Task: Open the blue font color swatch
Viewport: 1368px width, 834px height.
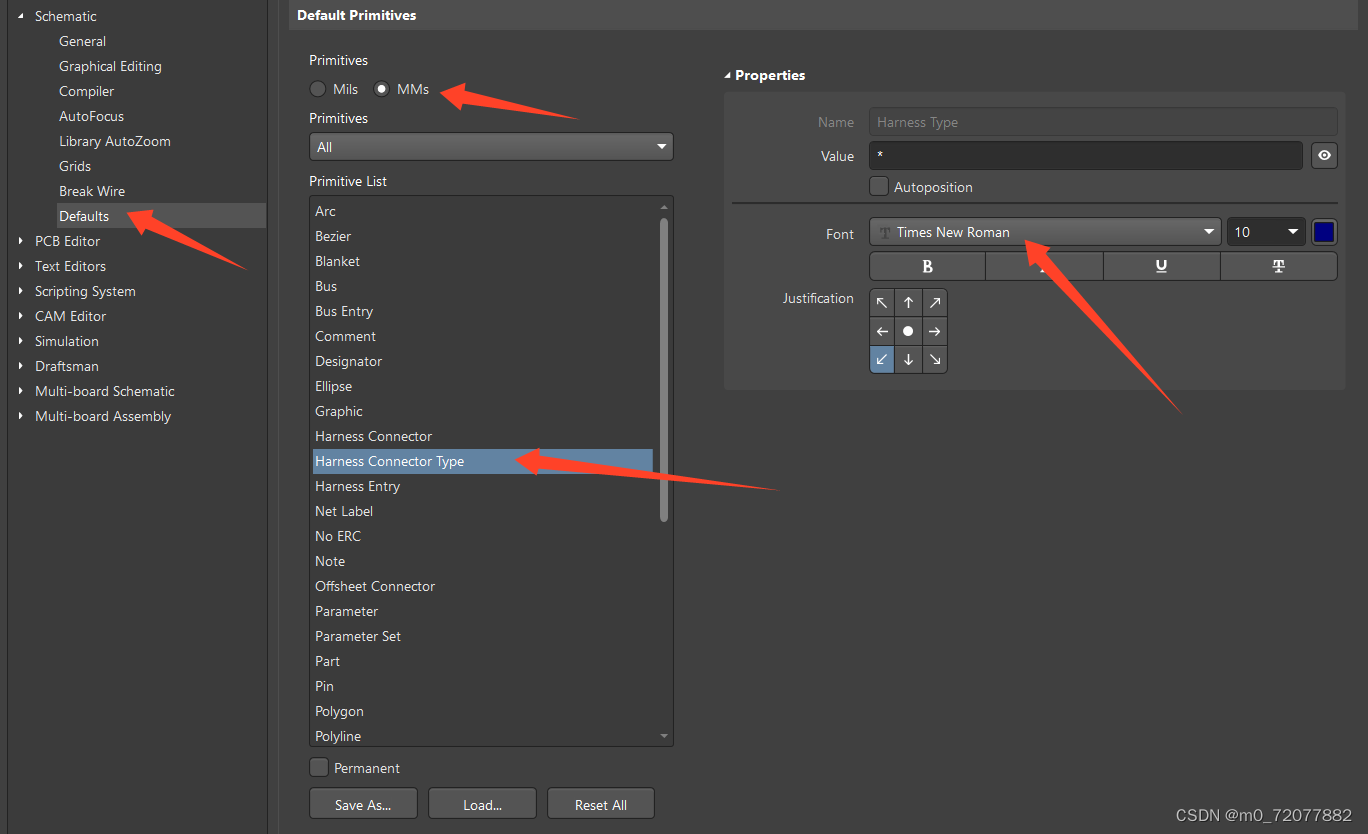Action: point(1324,232)
